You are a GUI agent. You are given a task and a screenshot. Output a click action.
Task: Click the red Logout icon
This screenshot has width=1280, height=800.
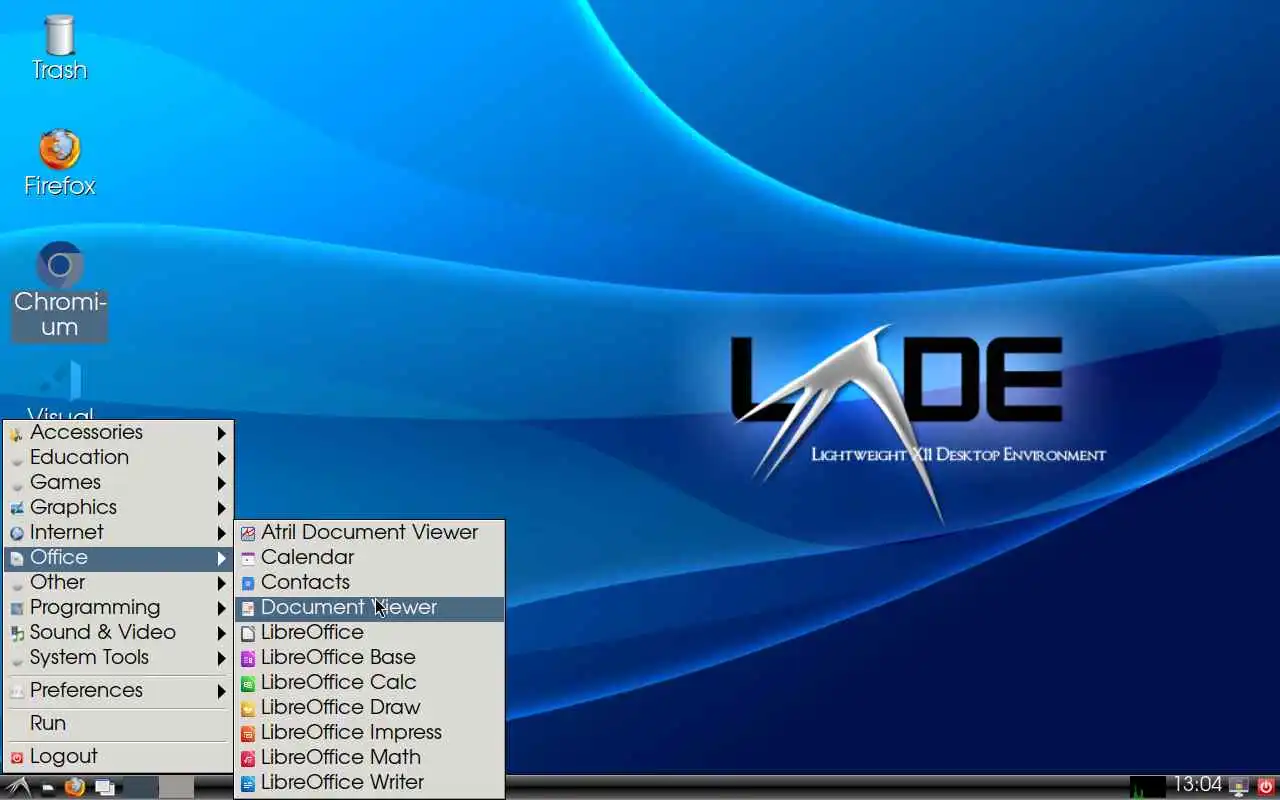point(16,757)
